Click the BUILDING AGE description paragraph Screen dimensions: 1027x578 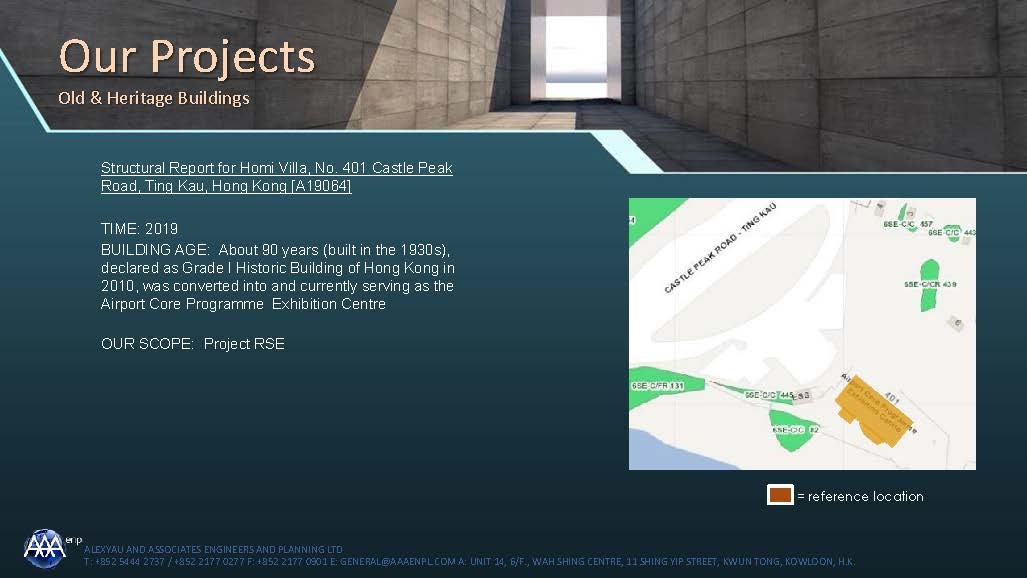pyautogui.click(x=277, y=277)
